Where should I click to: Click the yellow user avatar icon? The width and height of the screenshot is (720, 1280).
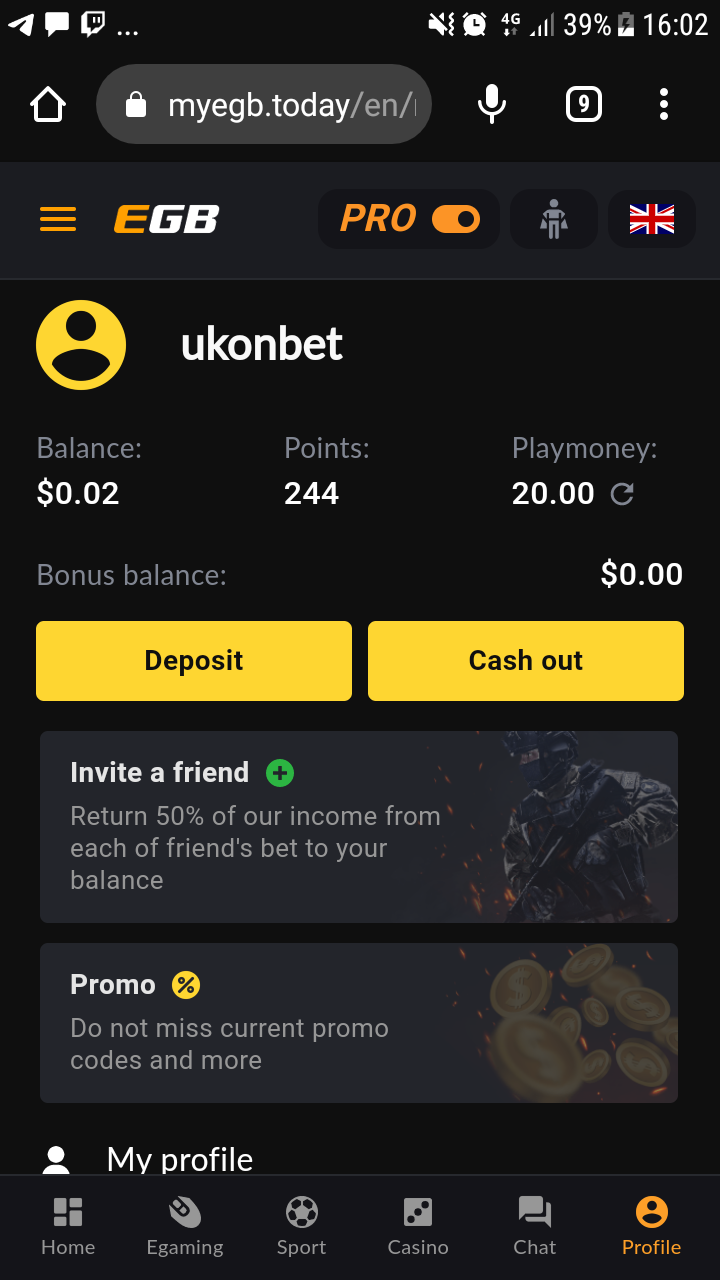click(x=81, y=345)
